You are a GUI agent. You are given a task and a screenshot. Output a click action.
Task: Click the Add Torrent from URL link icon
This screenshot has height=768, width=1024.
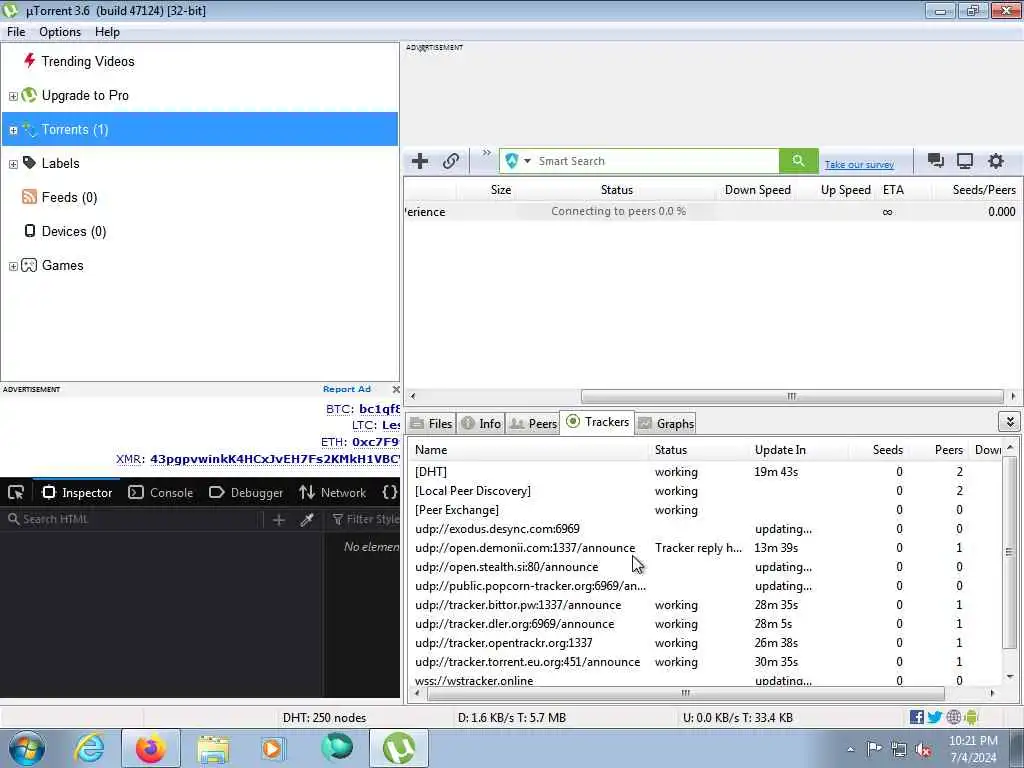coord(451,161)
